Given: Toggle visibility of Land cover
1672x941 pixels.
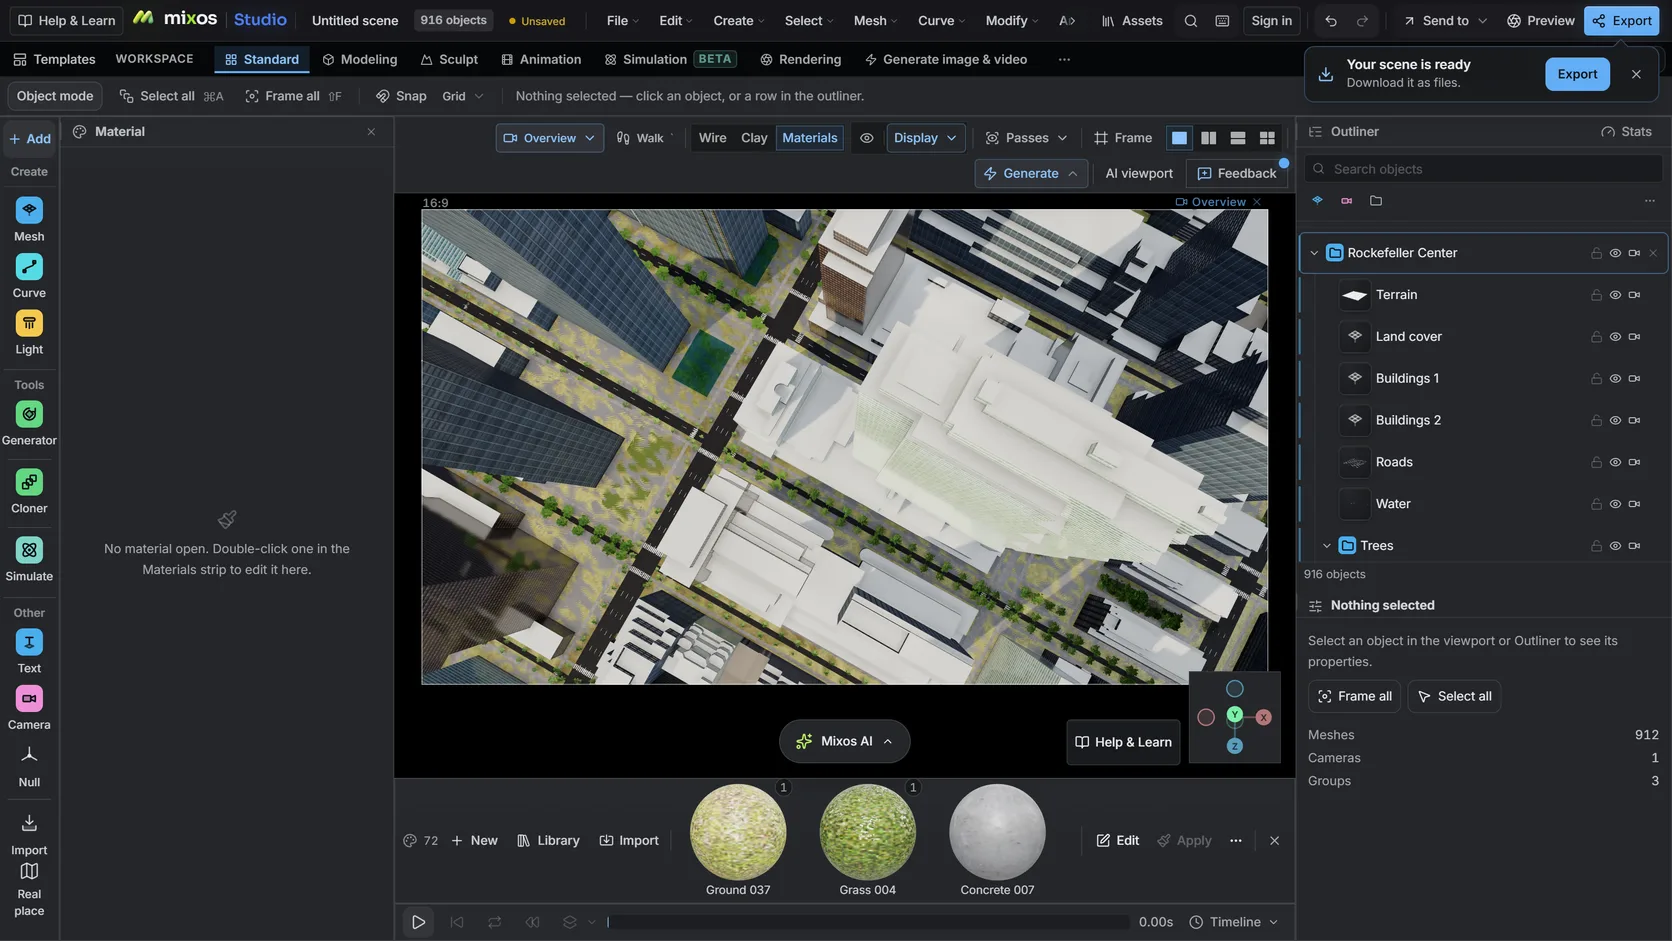Looking at the screenshot, I should tap(1614, 337).
